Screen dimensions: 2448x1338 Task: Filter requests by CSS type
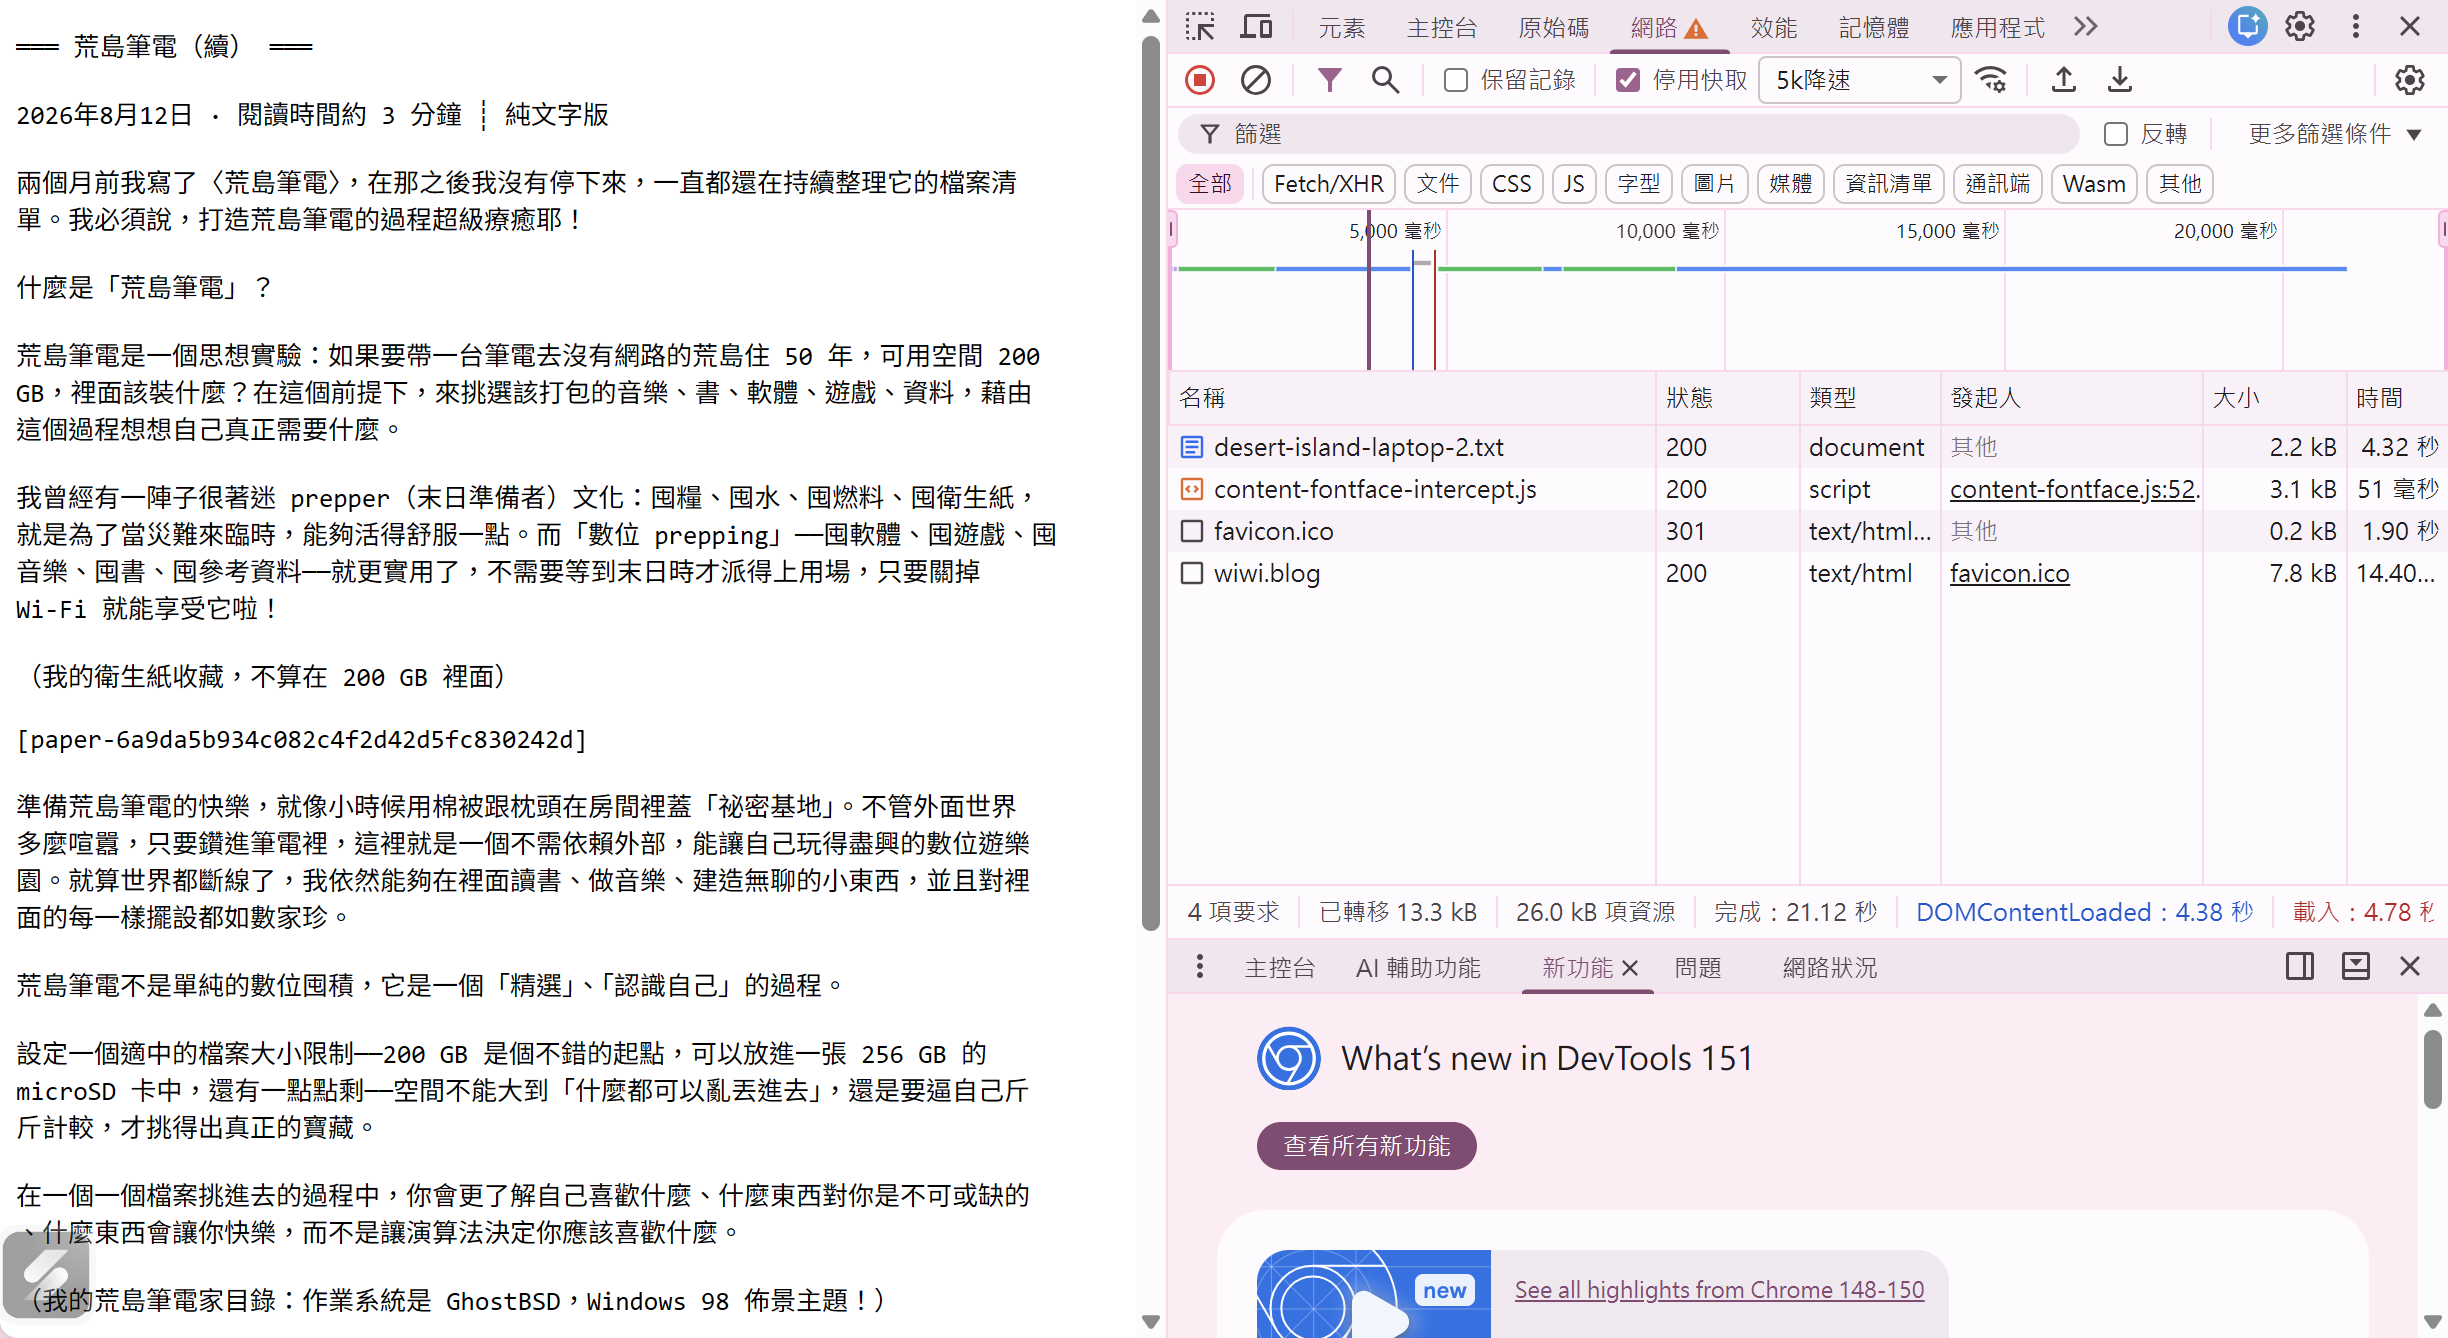pos(1511,184)
